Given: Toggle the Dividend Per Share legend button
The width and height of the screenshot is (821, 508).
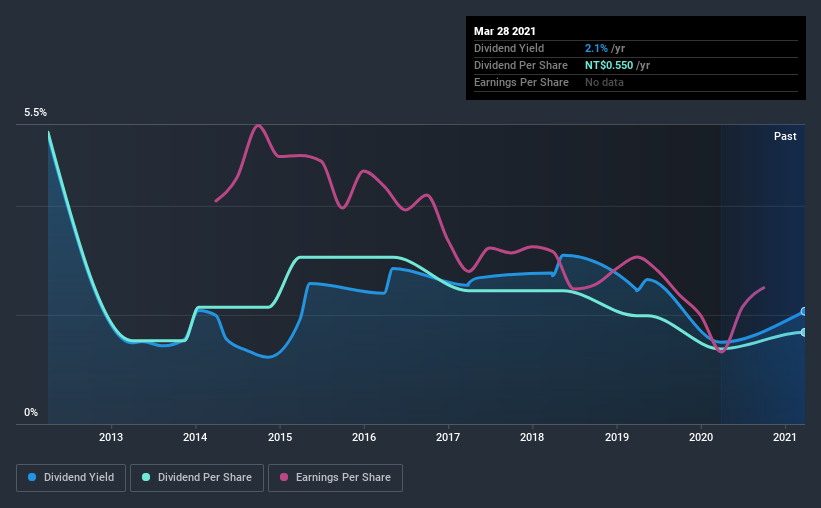Looking at the screenshot, I should coord(197,478).
